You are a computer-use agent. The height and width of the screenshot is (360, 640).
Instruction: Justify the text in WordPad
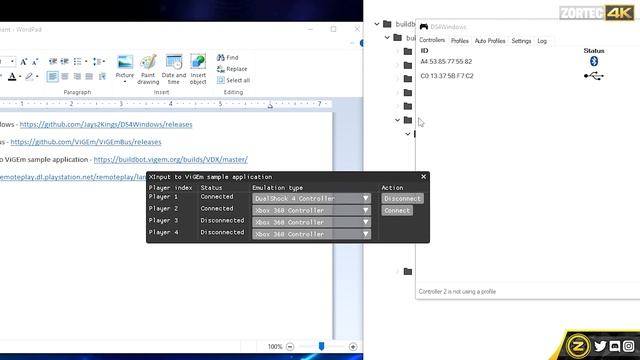[89, 76]
